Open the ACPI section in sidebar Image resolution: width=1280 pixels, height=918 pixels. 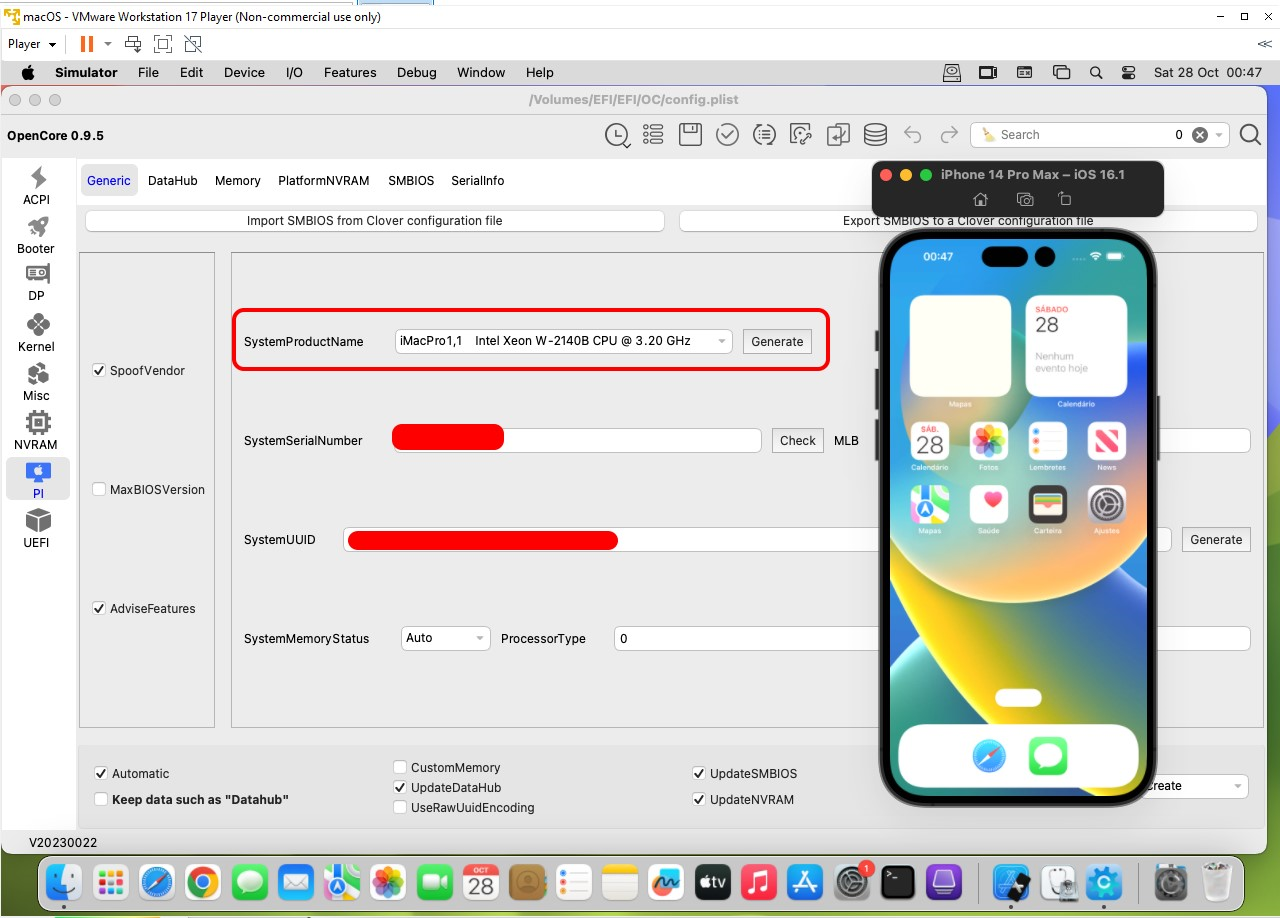37,186
